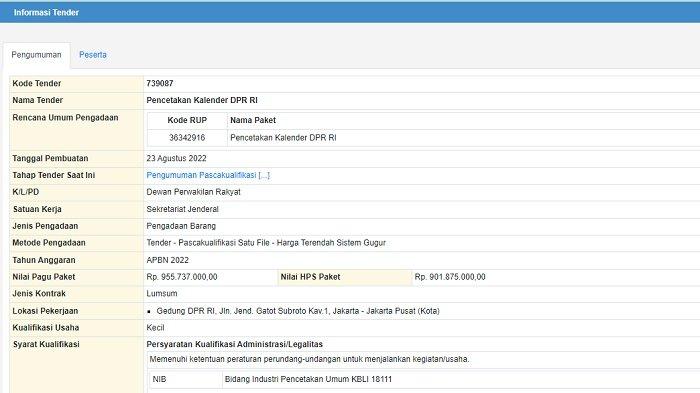Click the Nama Tender label
The width and height of the screenshot is (700, 393).
point(38,100)
